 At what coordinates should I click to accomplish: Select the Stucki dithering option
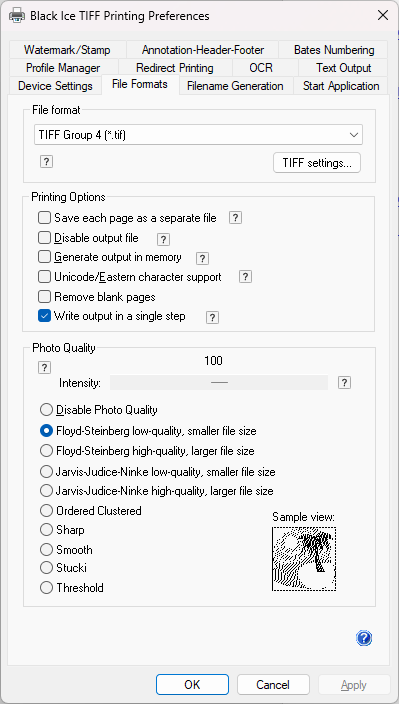point(47,568)
